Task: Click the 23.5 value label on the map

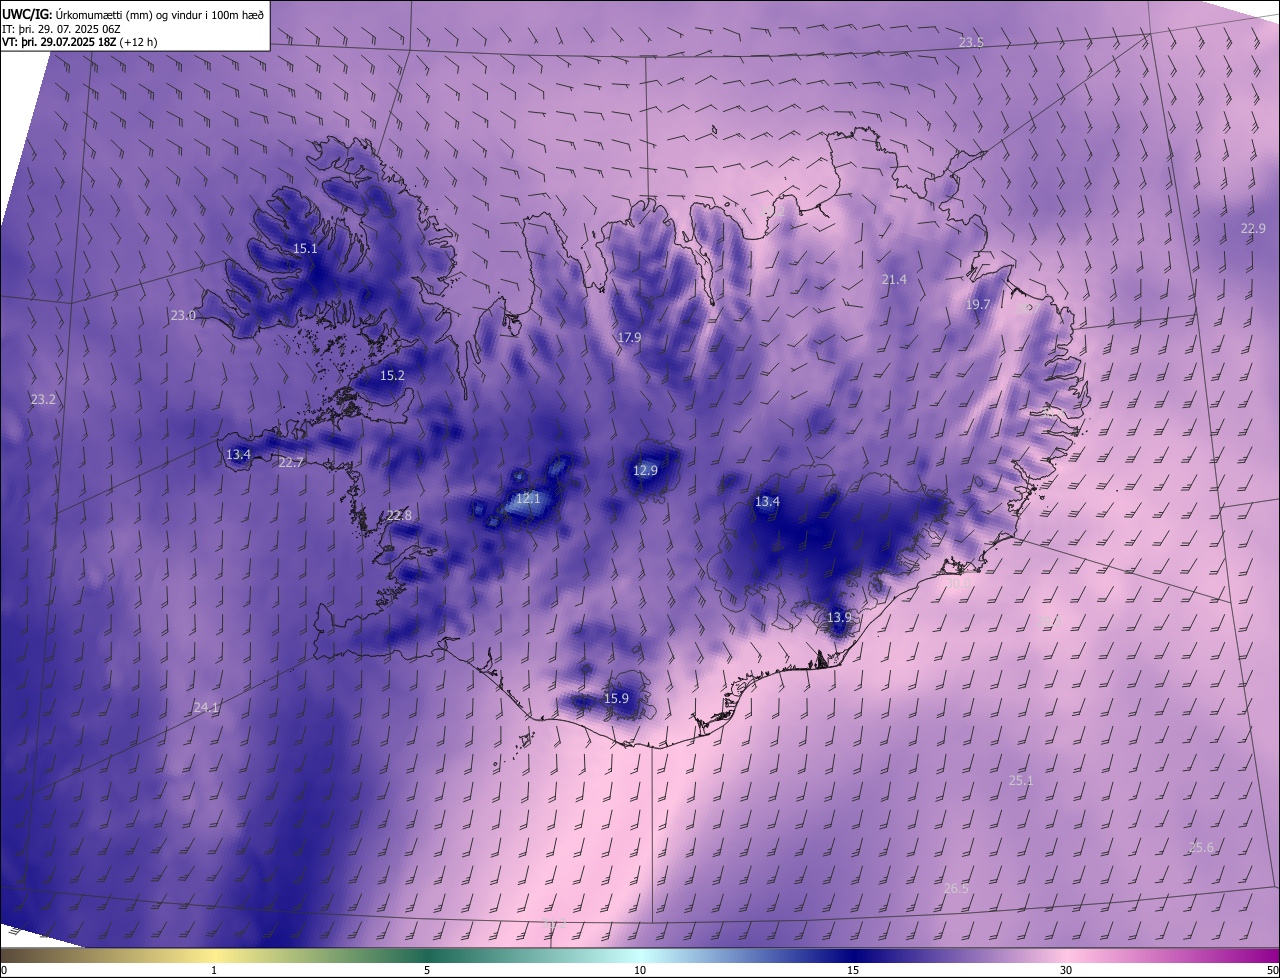Action: 971,42
